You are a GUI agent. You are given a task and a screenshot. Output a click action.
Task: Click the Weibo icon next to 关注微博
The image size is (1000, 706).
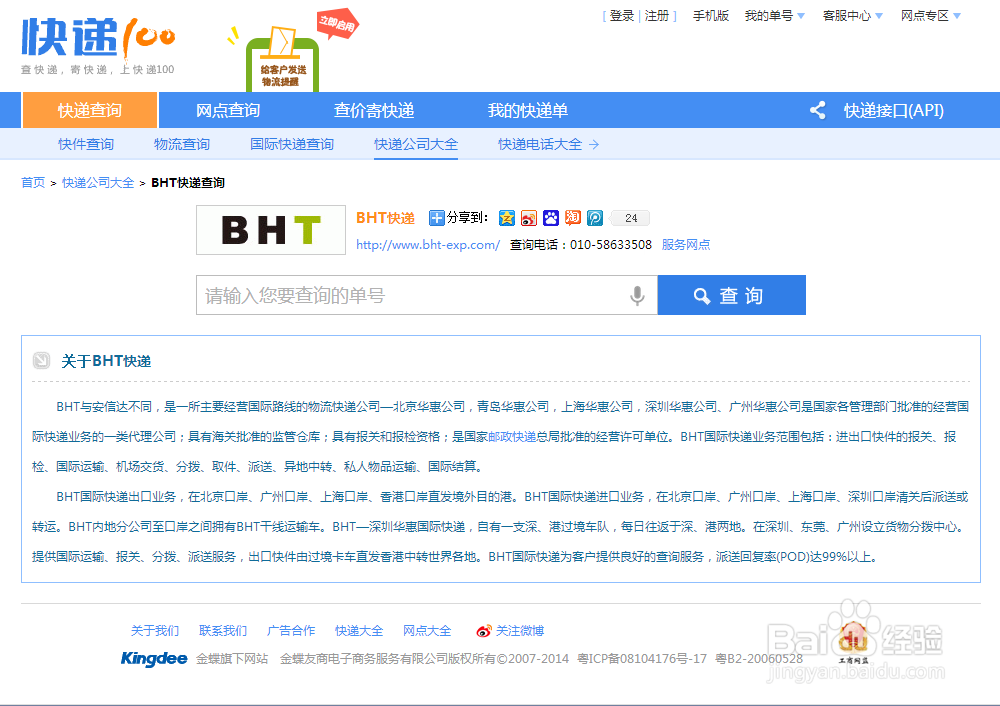click(x=484, y=631)
